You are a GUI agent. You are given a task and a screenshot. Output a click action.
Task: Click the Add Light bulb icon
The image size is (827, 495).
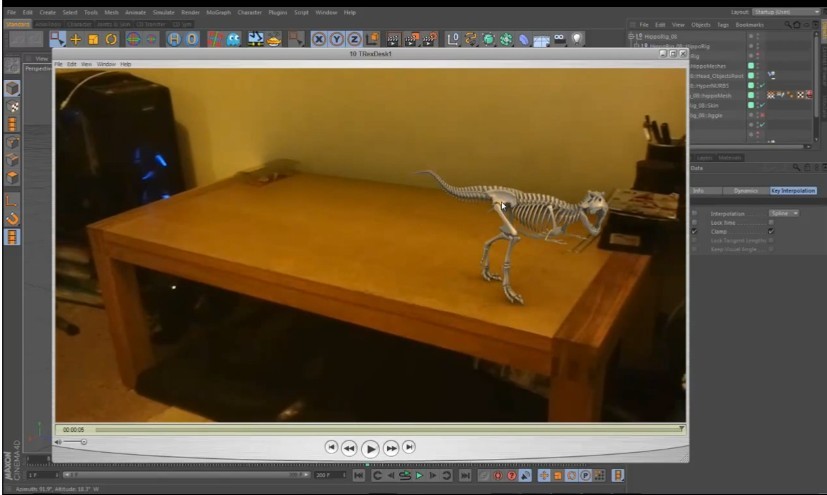578,39
